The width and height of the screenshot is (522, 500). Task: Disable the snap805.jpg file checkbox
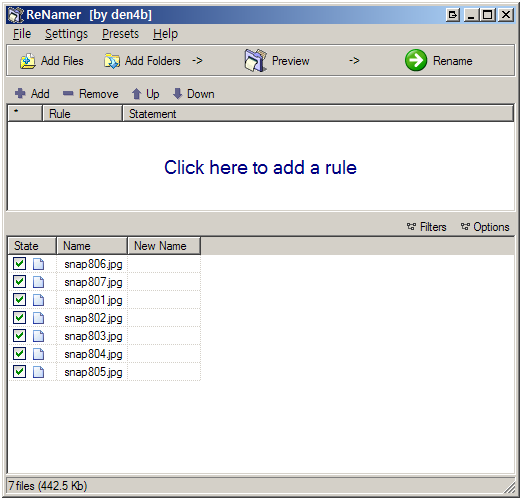coord(19,371)
